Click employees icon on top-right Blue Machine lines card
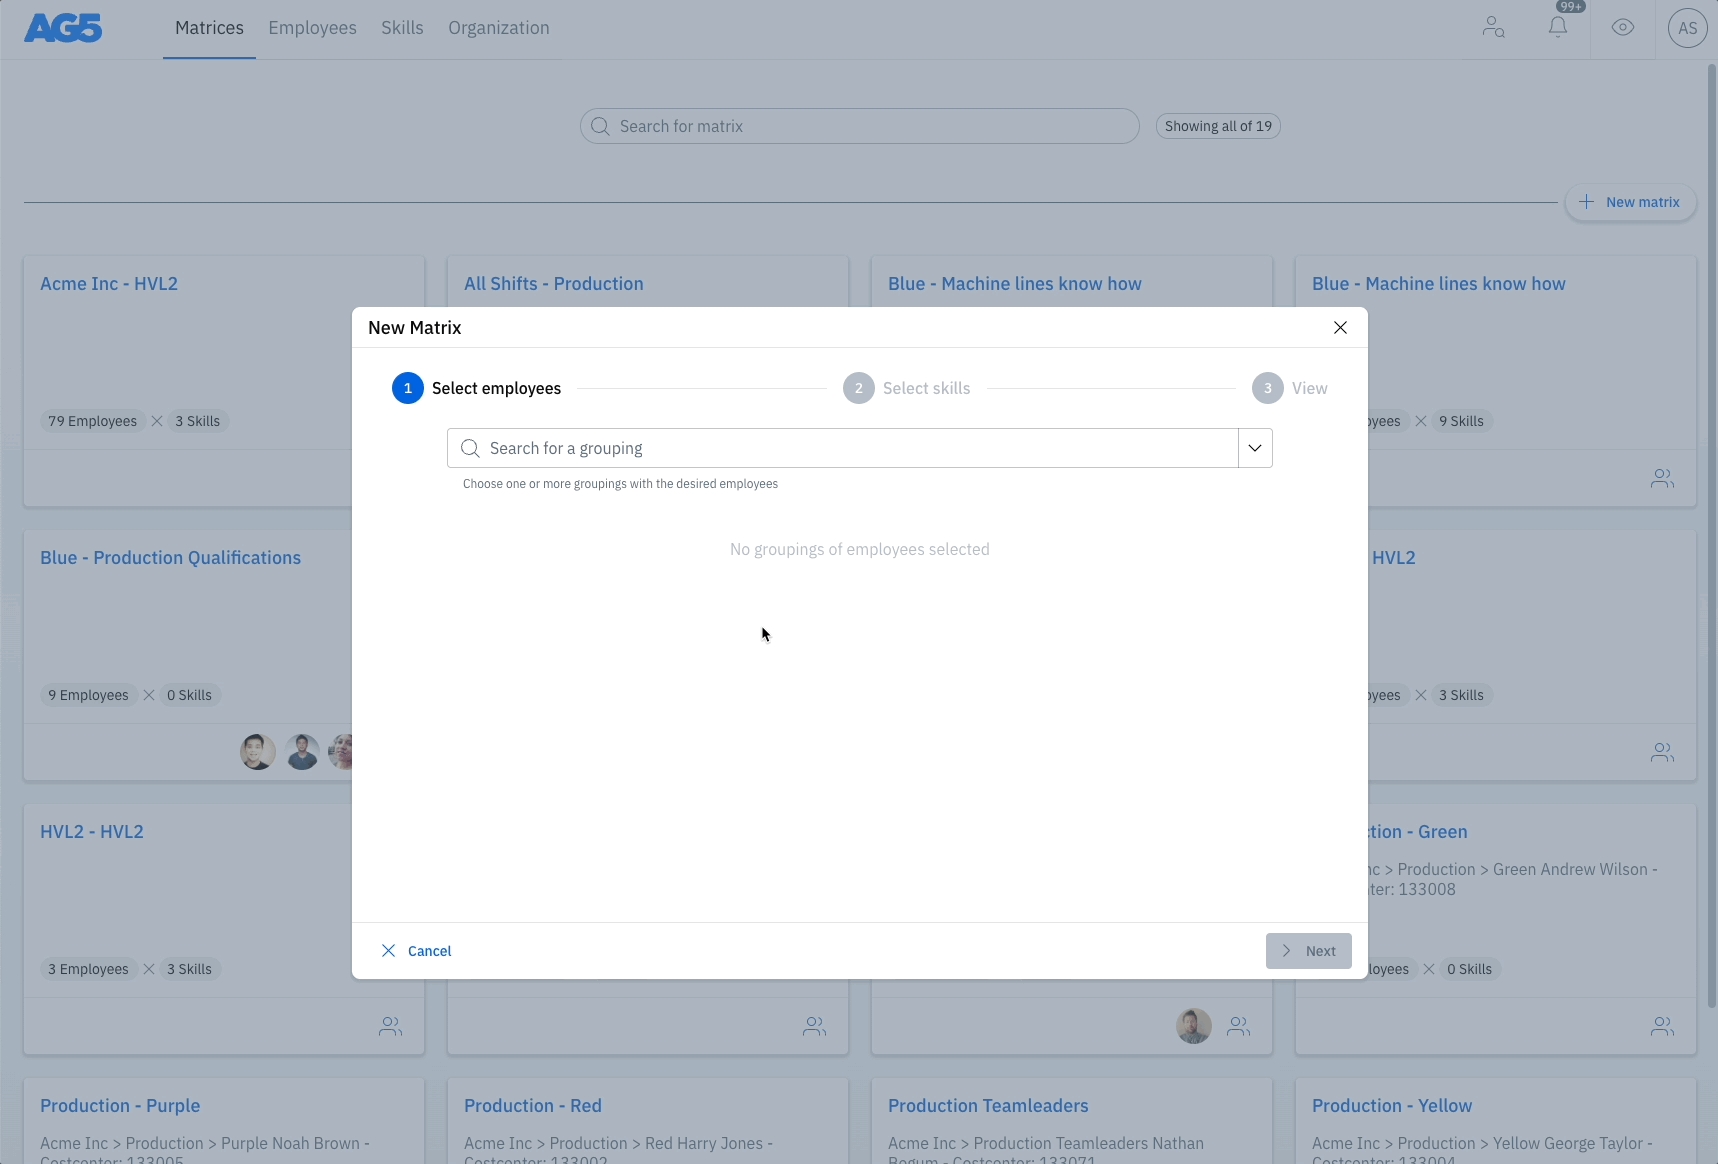This screenshot has width=1718, height=1164. (x=1662, y=479)
